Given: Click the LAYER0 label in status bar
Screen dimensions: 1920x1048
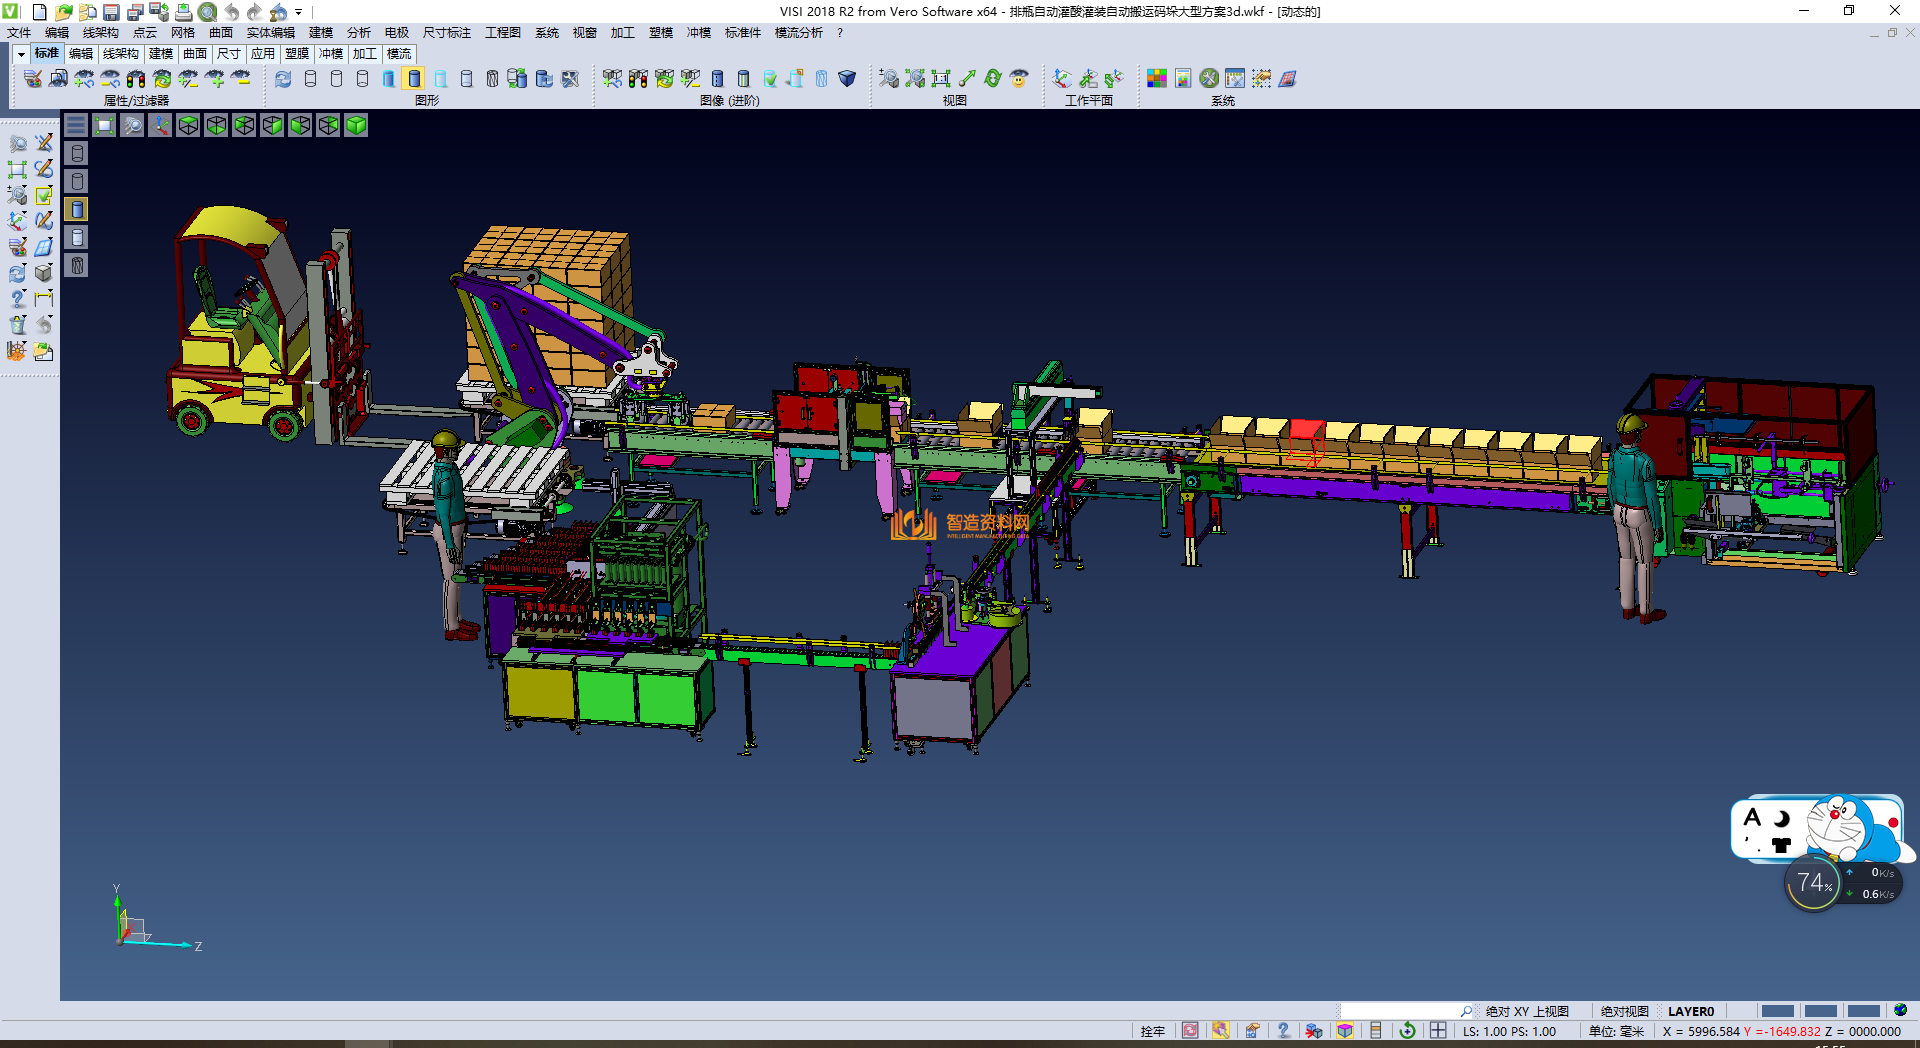Looking at the screenshot, I should (x=1690, y=1011).
